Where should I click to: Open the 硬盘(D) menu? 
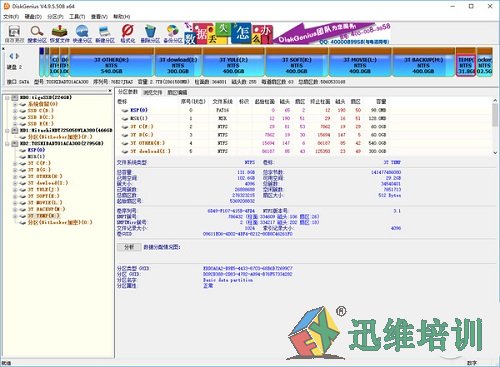pyautogui.click(x=33, y=16)
